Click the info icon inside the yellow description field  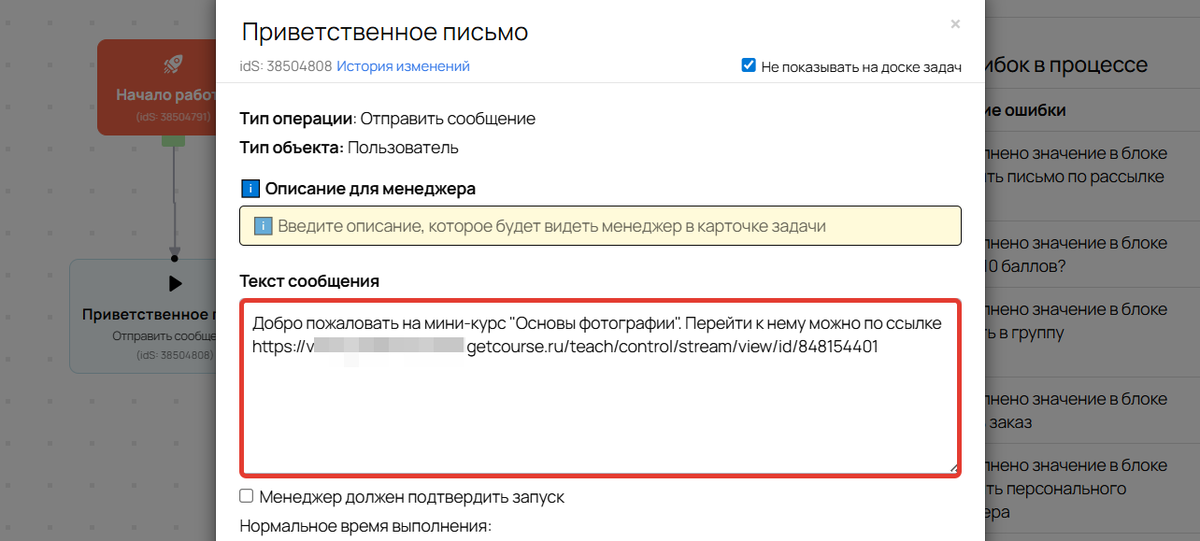[263, 226]
